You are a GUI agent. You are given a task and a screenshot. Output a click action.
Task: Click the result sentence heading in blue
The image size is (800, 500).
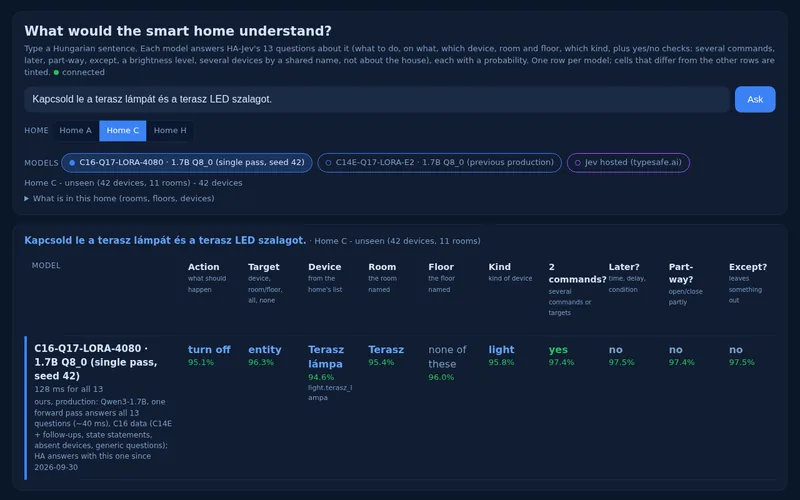point(165,240)
